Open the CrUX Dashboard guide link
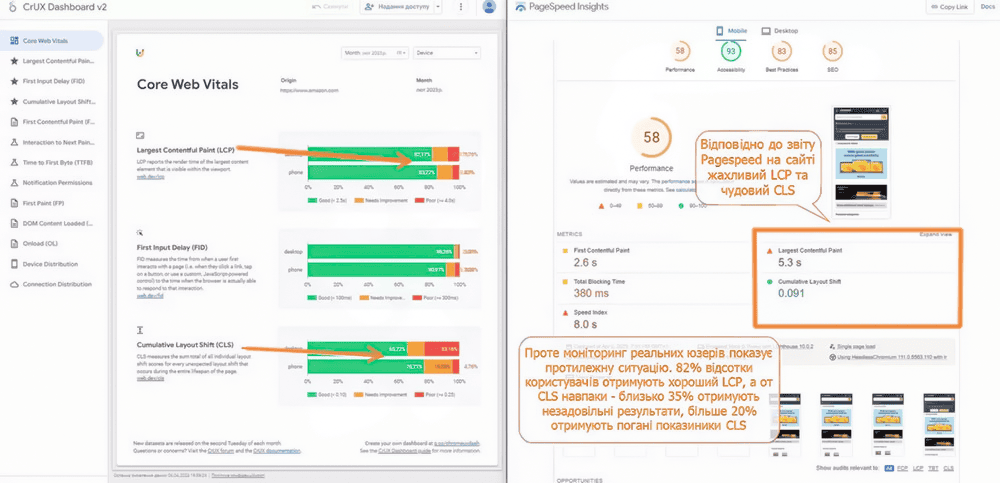This screenshot has width=1000, height=483. (x=404, y=450)
